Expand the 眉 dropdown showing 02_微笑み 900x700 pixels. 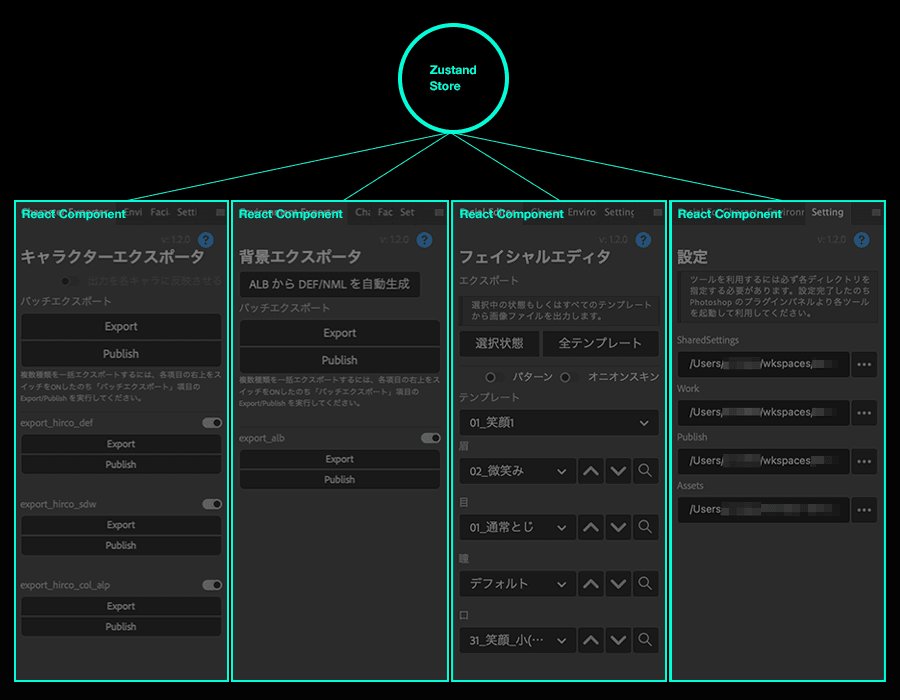(517, 471)
